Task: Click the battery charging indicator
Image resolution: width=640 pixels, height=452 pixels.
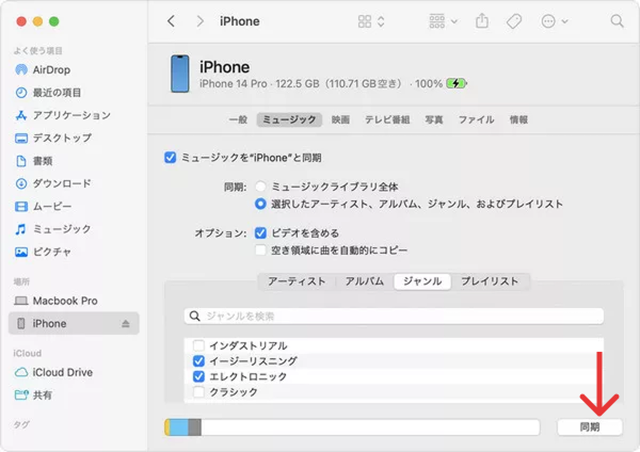Action: (456, 84)
